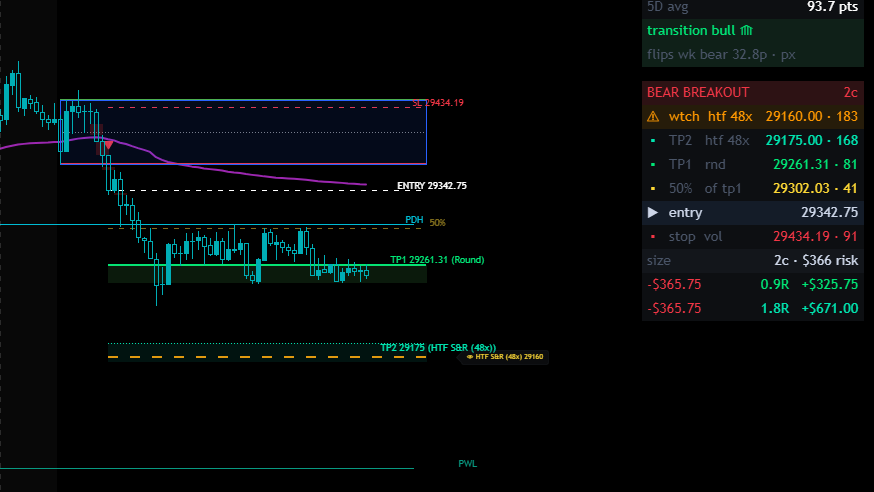Click the eye icon in HTF S&R label

(x=470, y=357)
